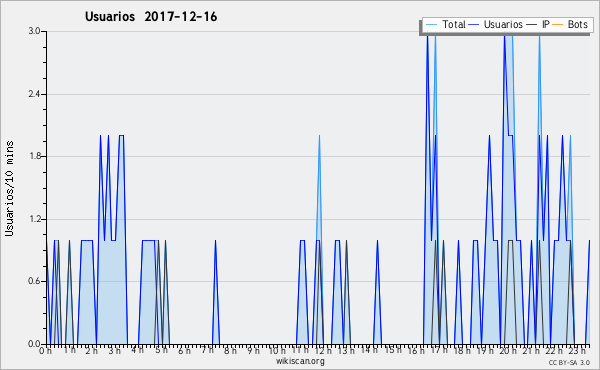Click the 0.6 y-axis value
The width and height of the screenshot is (600, 370).
pos(34,282)
